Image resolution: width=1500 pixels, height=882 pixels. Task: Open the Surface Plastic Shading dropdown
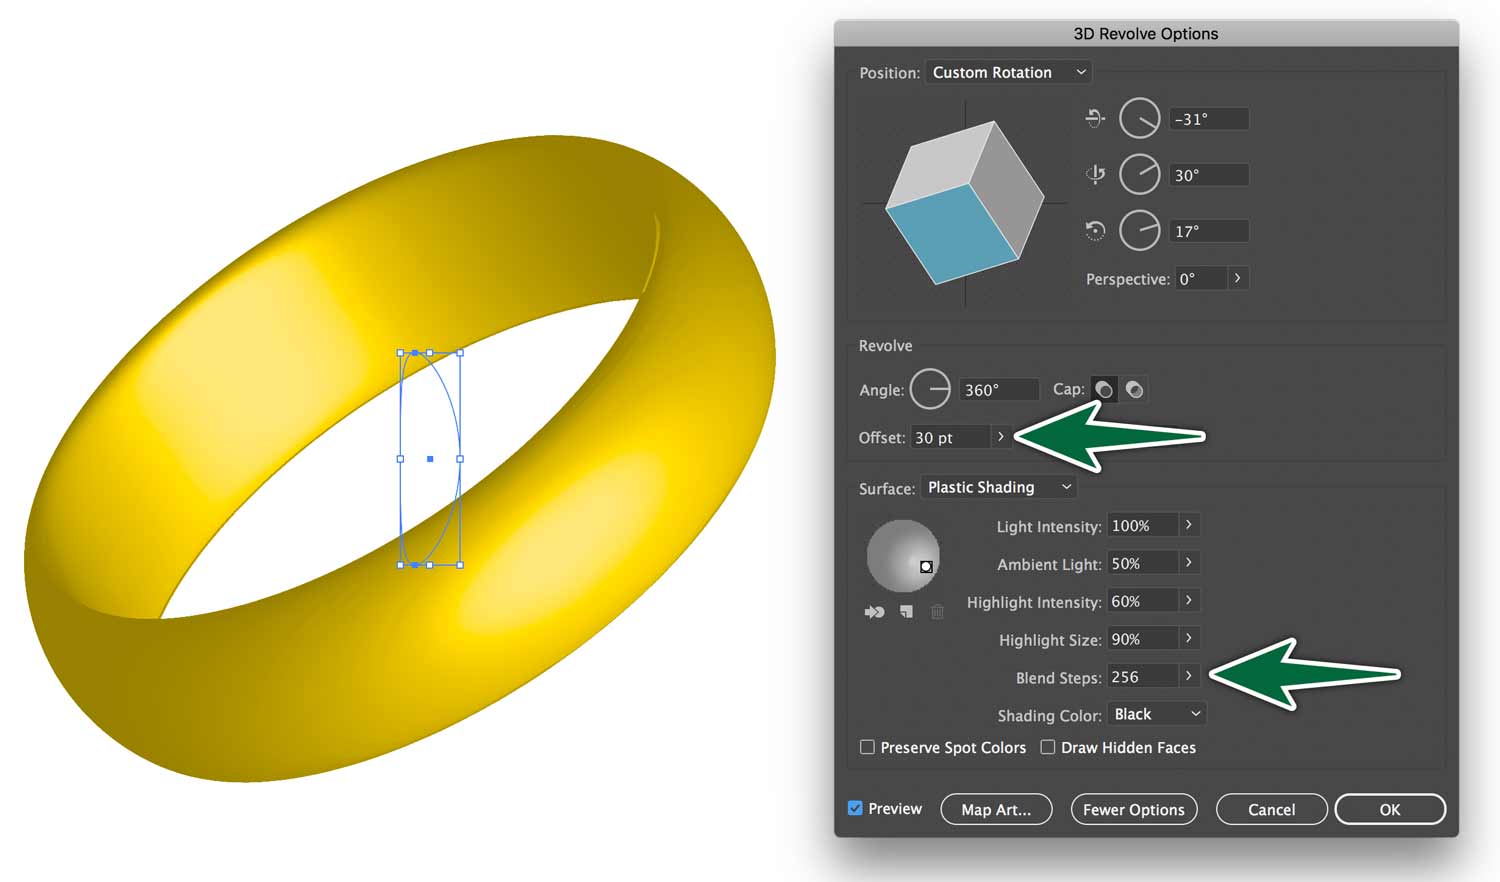click(x=998, y=487)
